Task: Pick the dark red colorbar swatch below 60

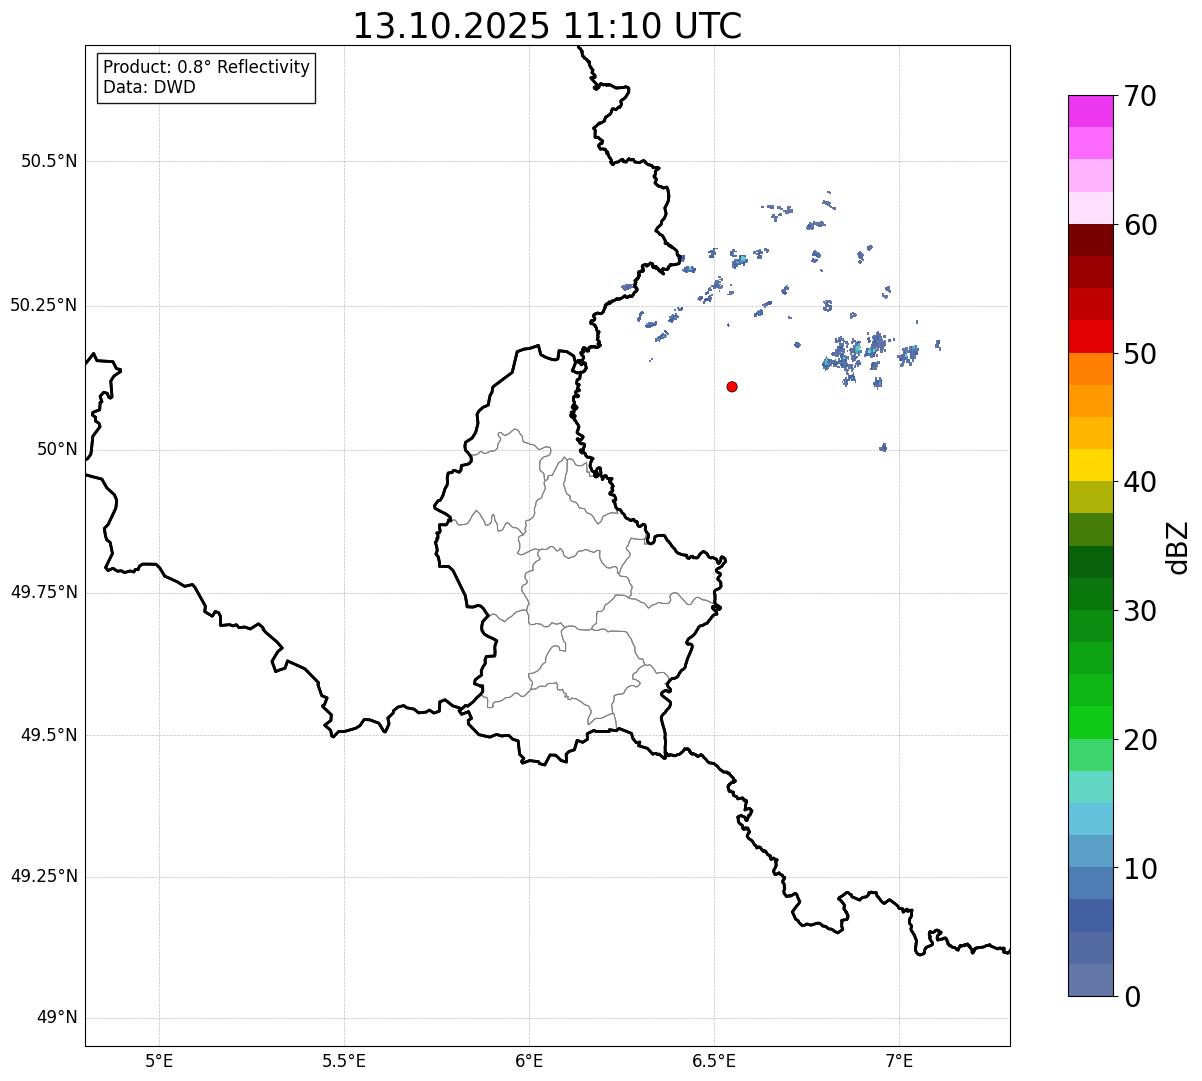Action: tap(1090, 241)
